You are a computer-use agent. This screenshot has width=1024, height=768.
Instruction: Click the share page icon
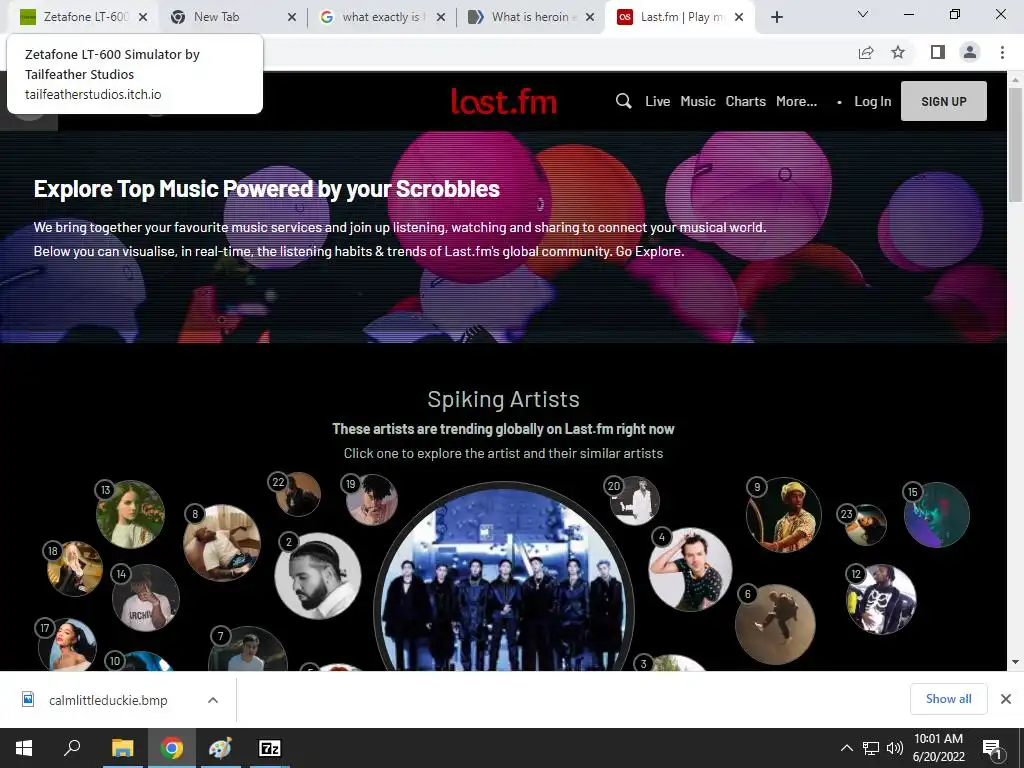coord(866,52)
